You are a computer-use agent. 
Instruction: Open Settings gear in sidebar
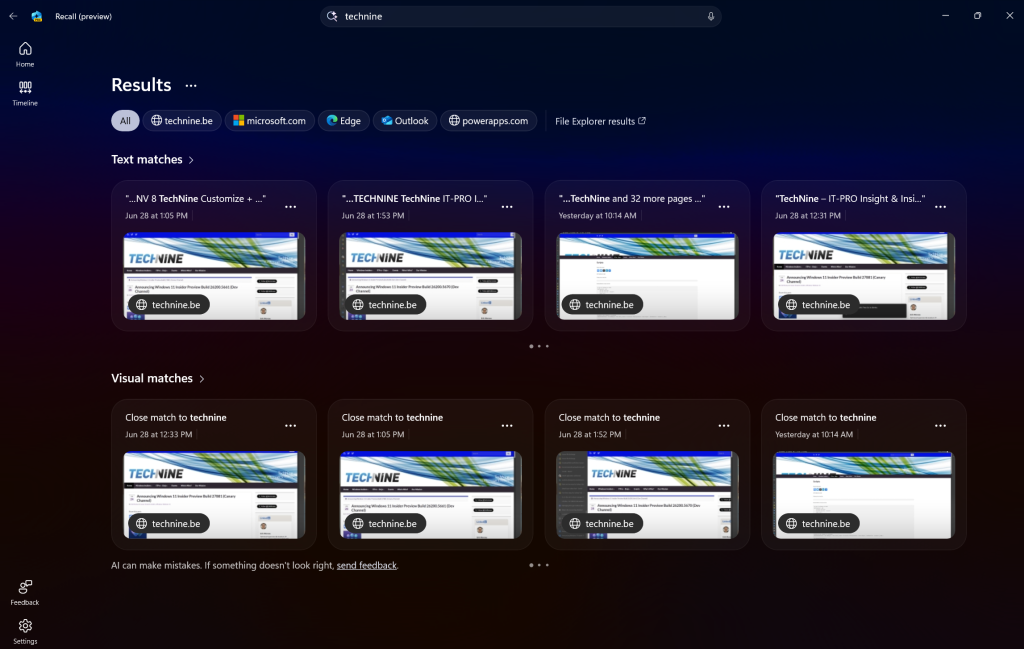click(x=25, y=626)
